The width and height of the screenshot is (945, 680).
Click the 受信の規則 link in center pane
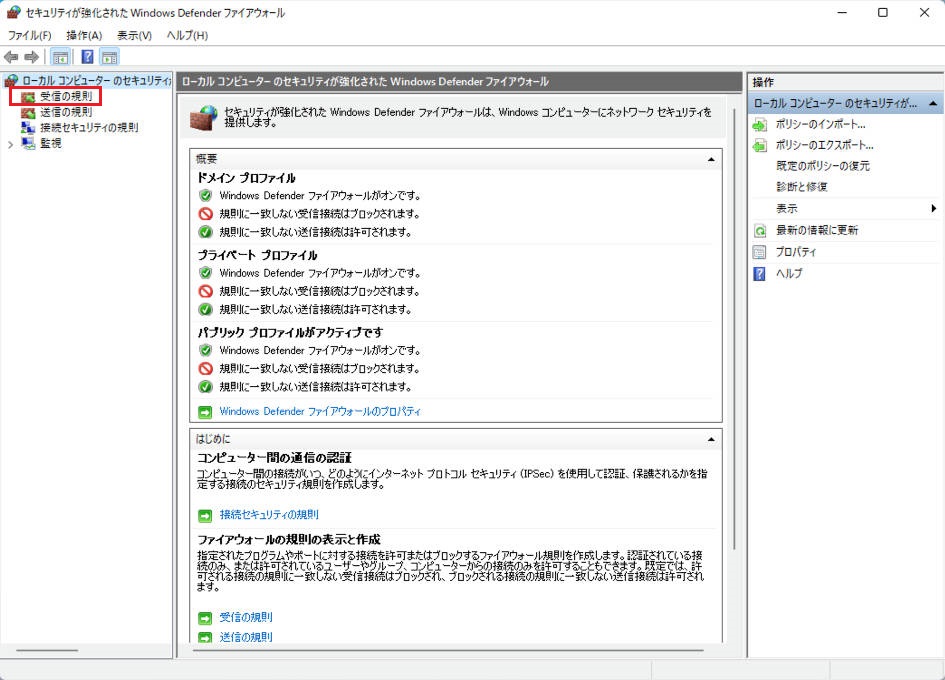point(246,617)
